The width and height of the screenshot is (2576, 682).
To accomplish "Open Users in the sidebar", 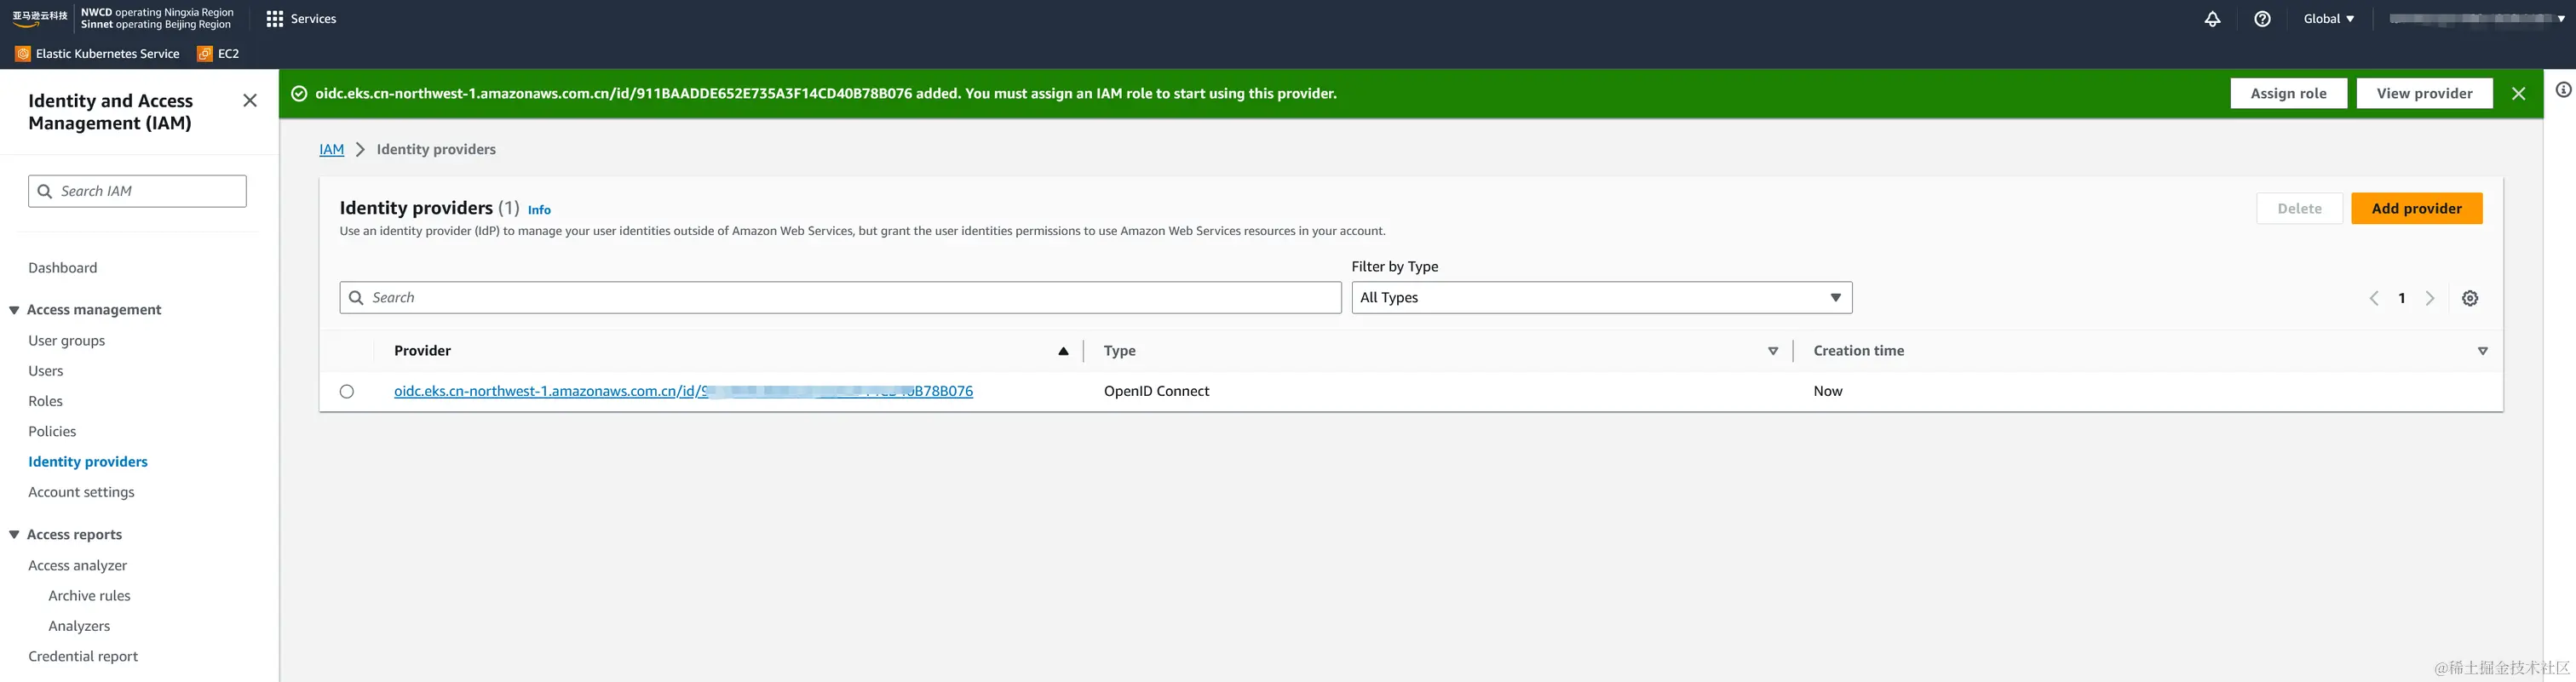I will pos(46,371).
